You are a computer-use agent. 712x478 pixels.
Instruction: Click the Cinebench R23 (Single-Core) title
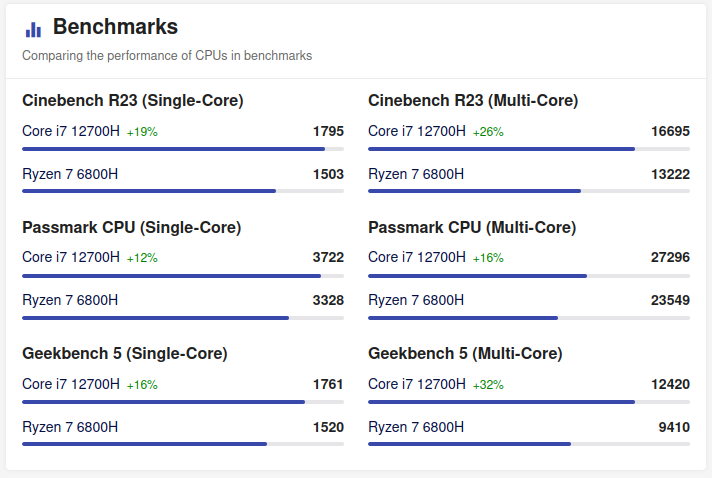[x=133, y=100]
